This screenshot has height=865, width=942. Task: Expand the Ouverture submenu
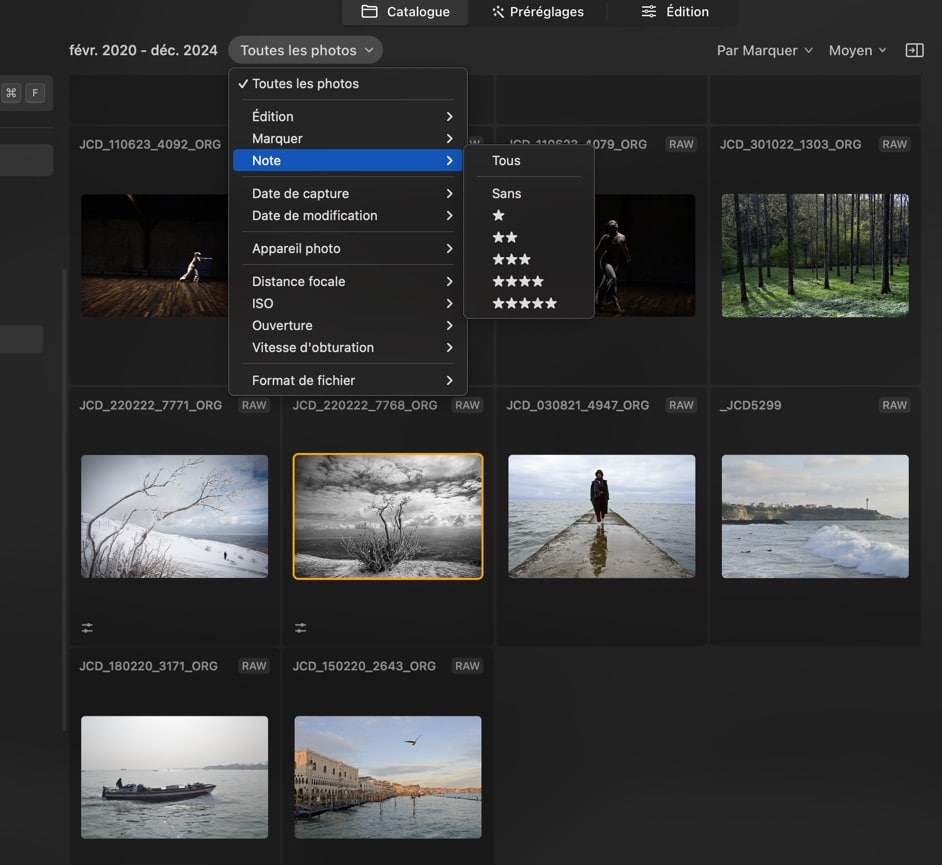point(347,326)
